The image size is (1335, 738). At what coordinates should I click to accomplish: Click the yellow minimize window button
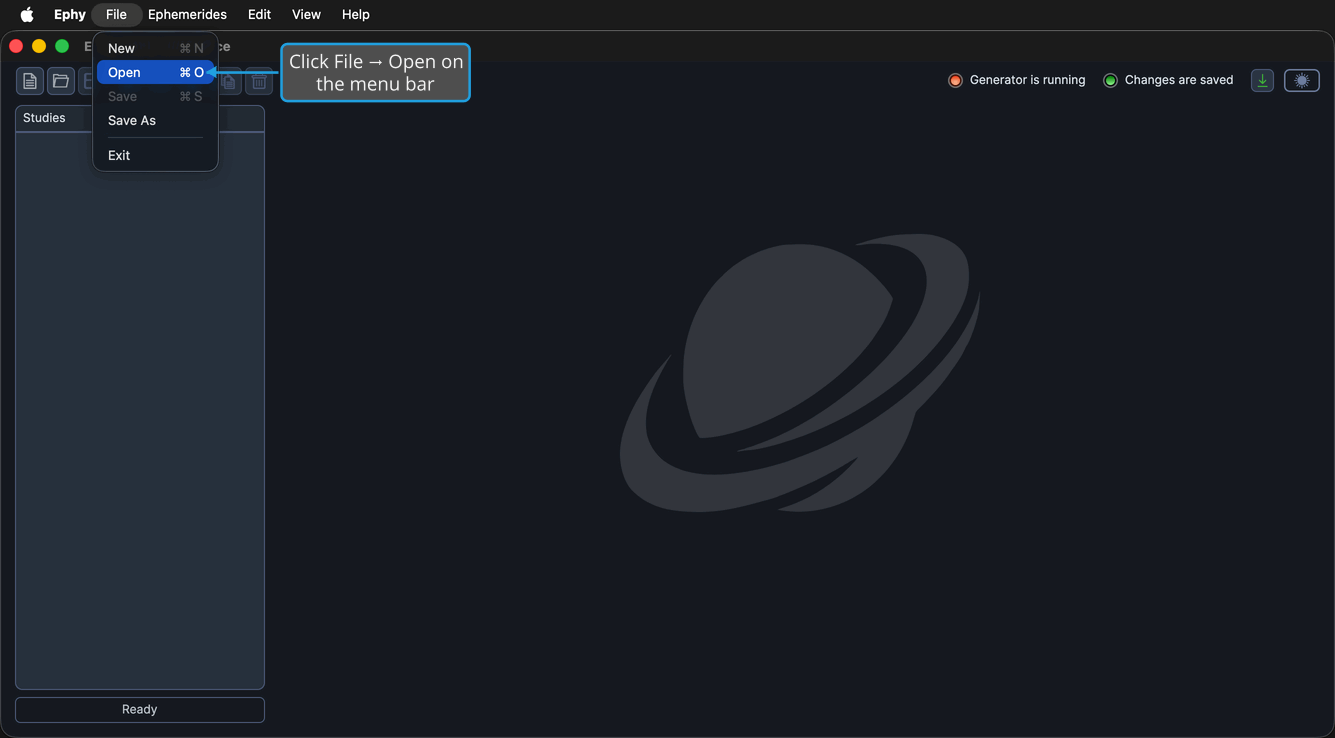[x=39, y=46]
